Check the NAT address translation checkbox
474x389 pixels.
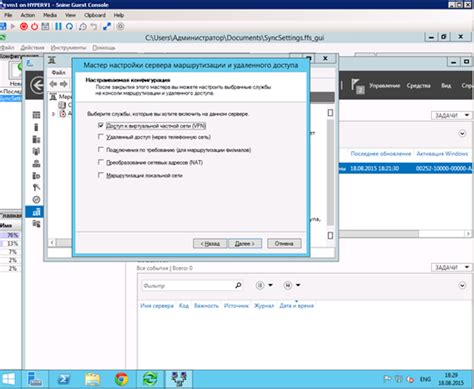coord(101,162)
